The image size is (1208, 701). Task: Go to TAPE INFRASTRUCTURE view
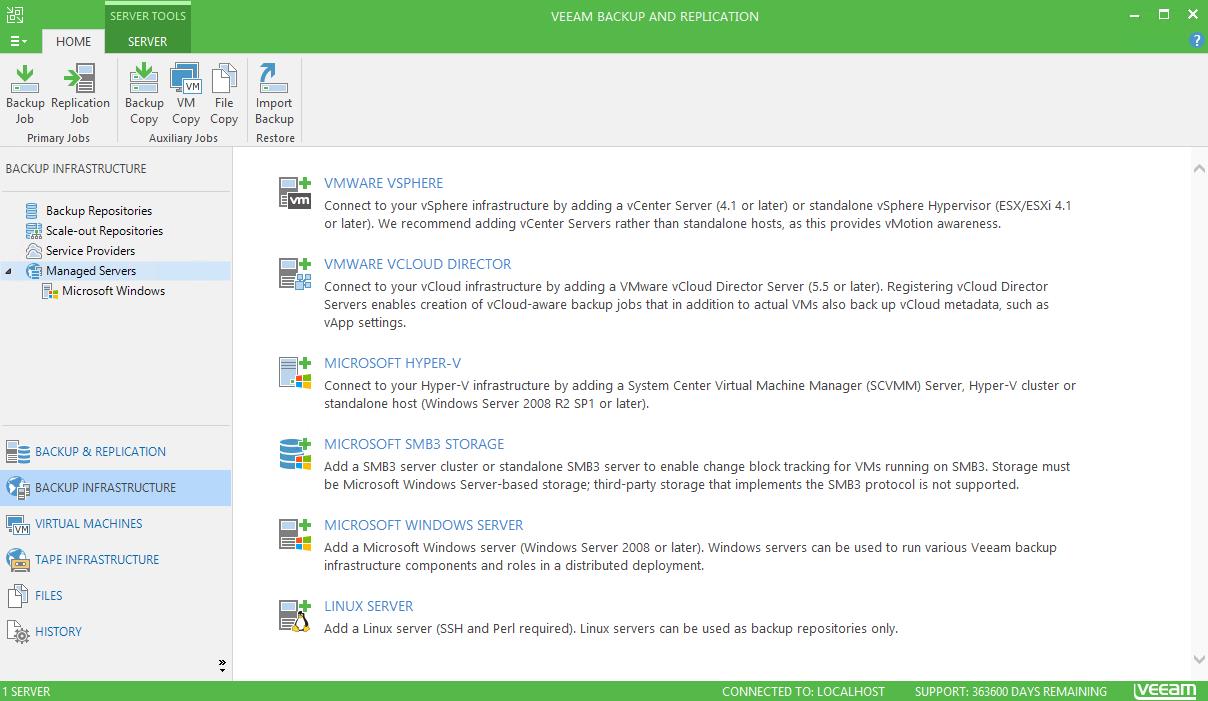pos(97,560)
